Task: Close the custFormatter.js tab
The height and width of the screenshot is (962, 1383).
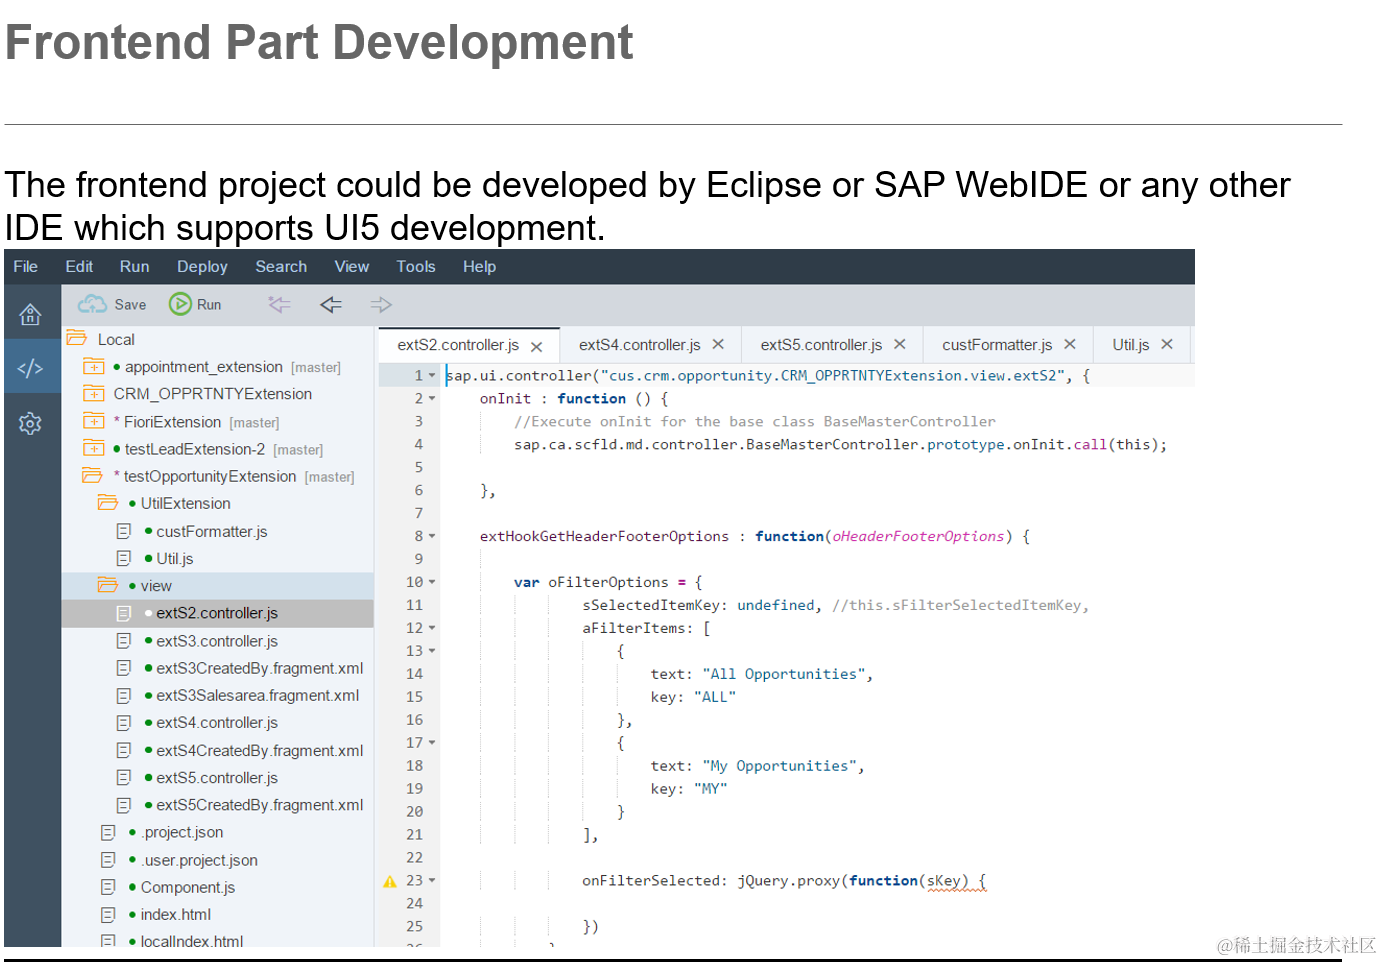Action: point(1070,344)
